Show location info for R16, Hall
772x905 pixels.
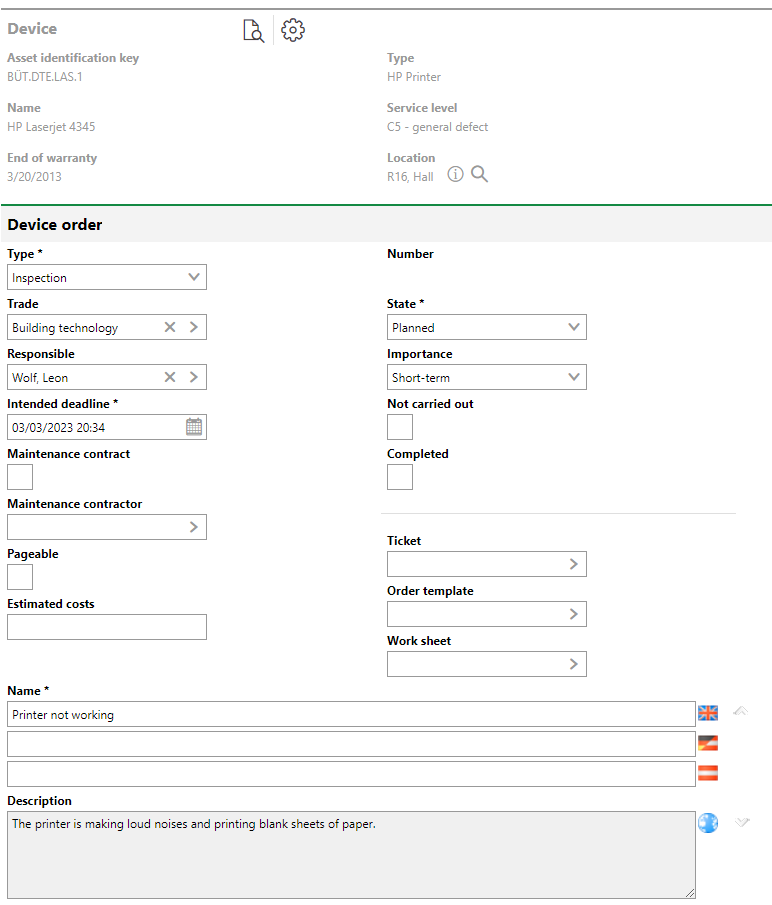455,175
